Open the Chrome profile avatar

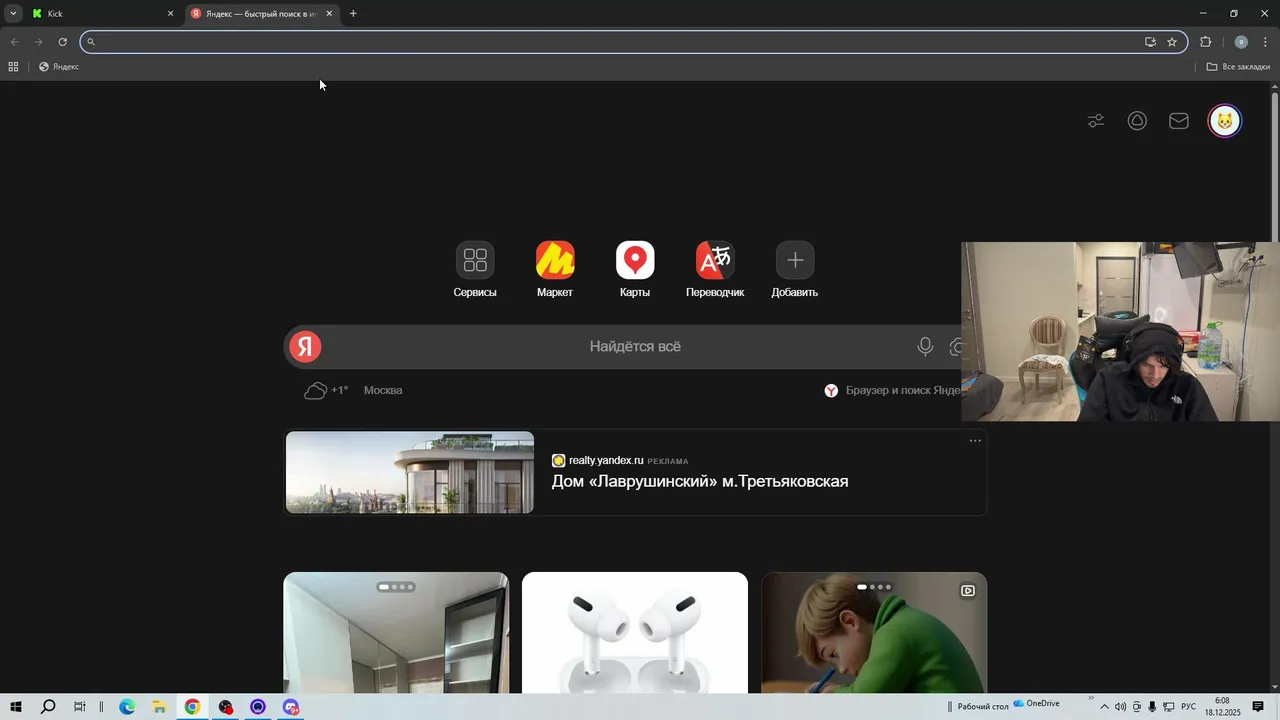coord(1241,42)
